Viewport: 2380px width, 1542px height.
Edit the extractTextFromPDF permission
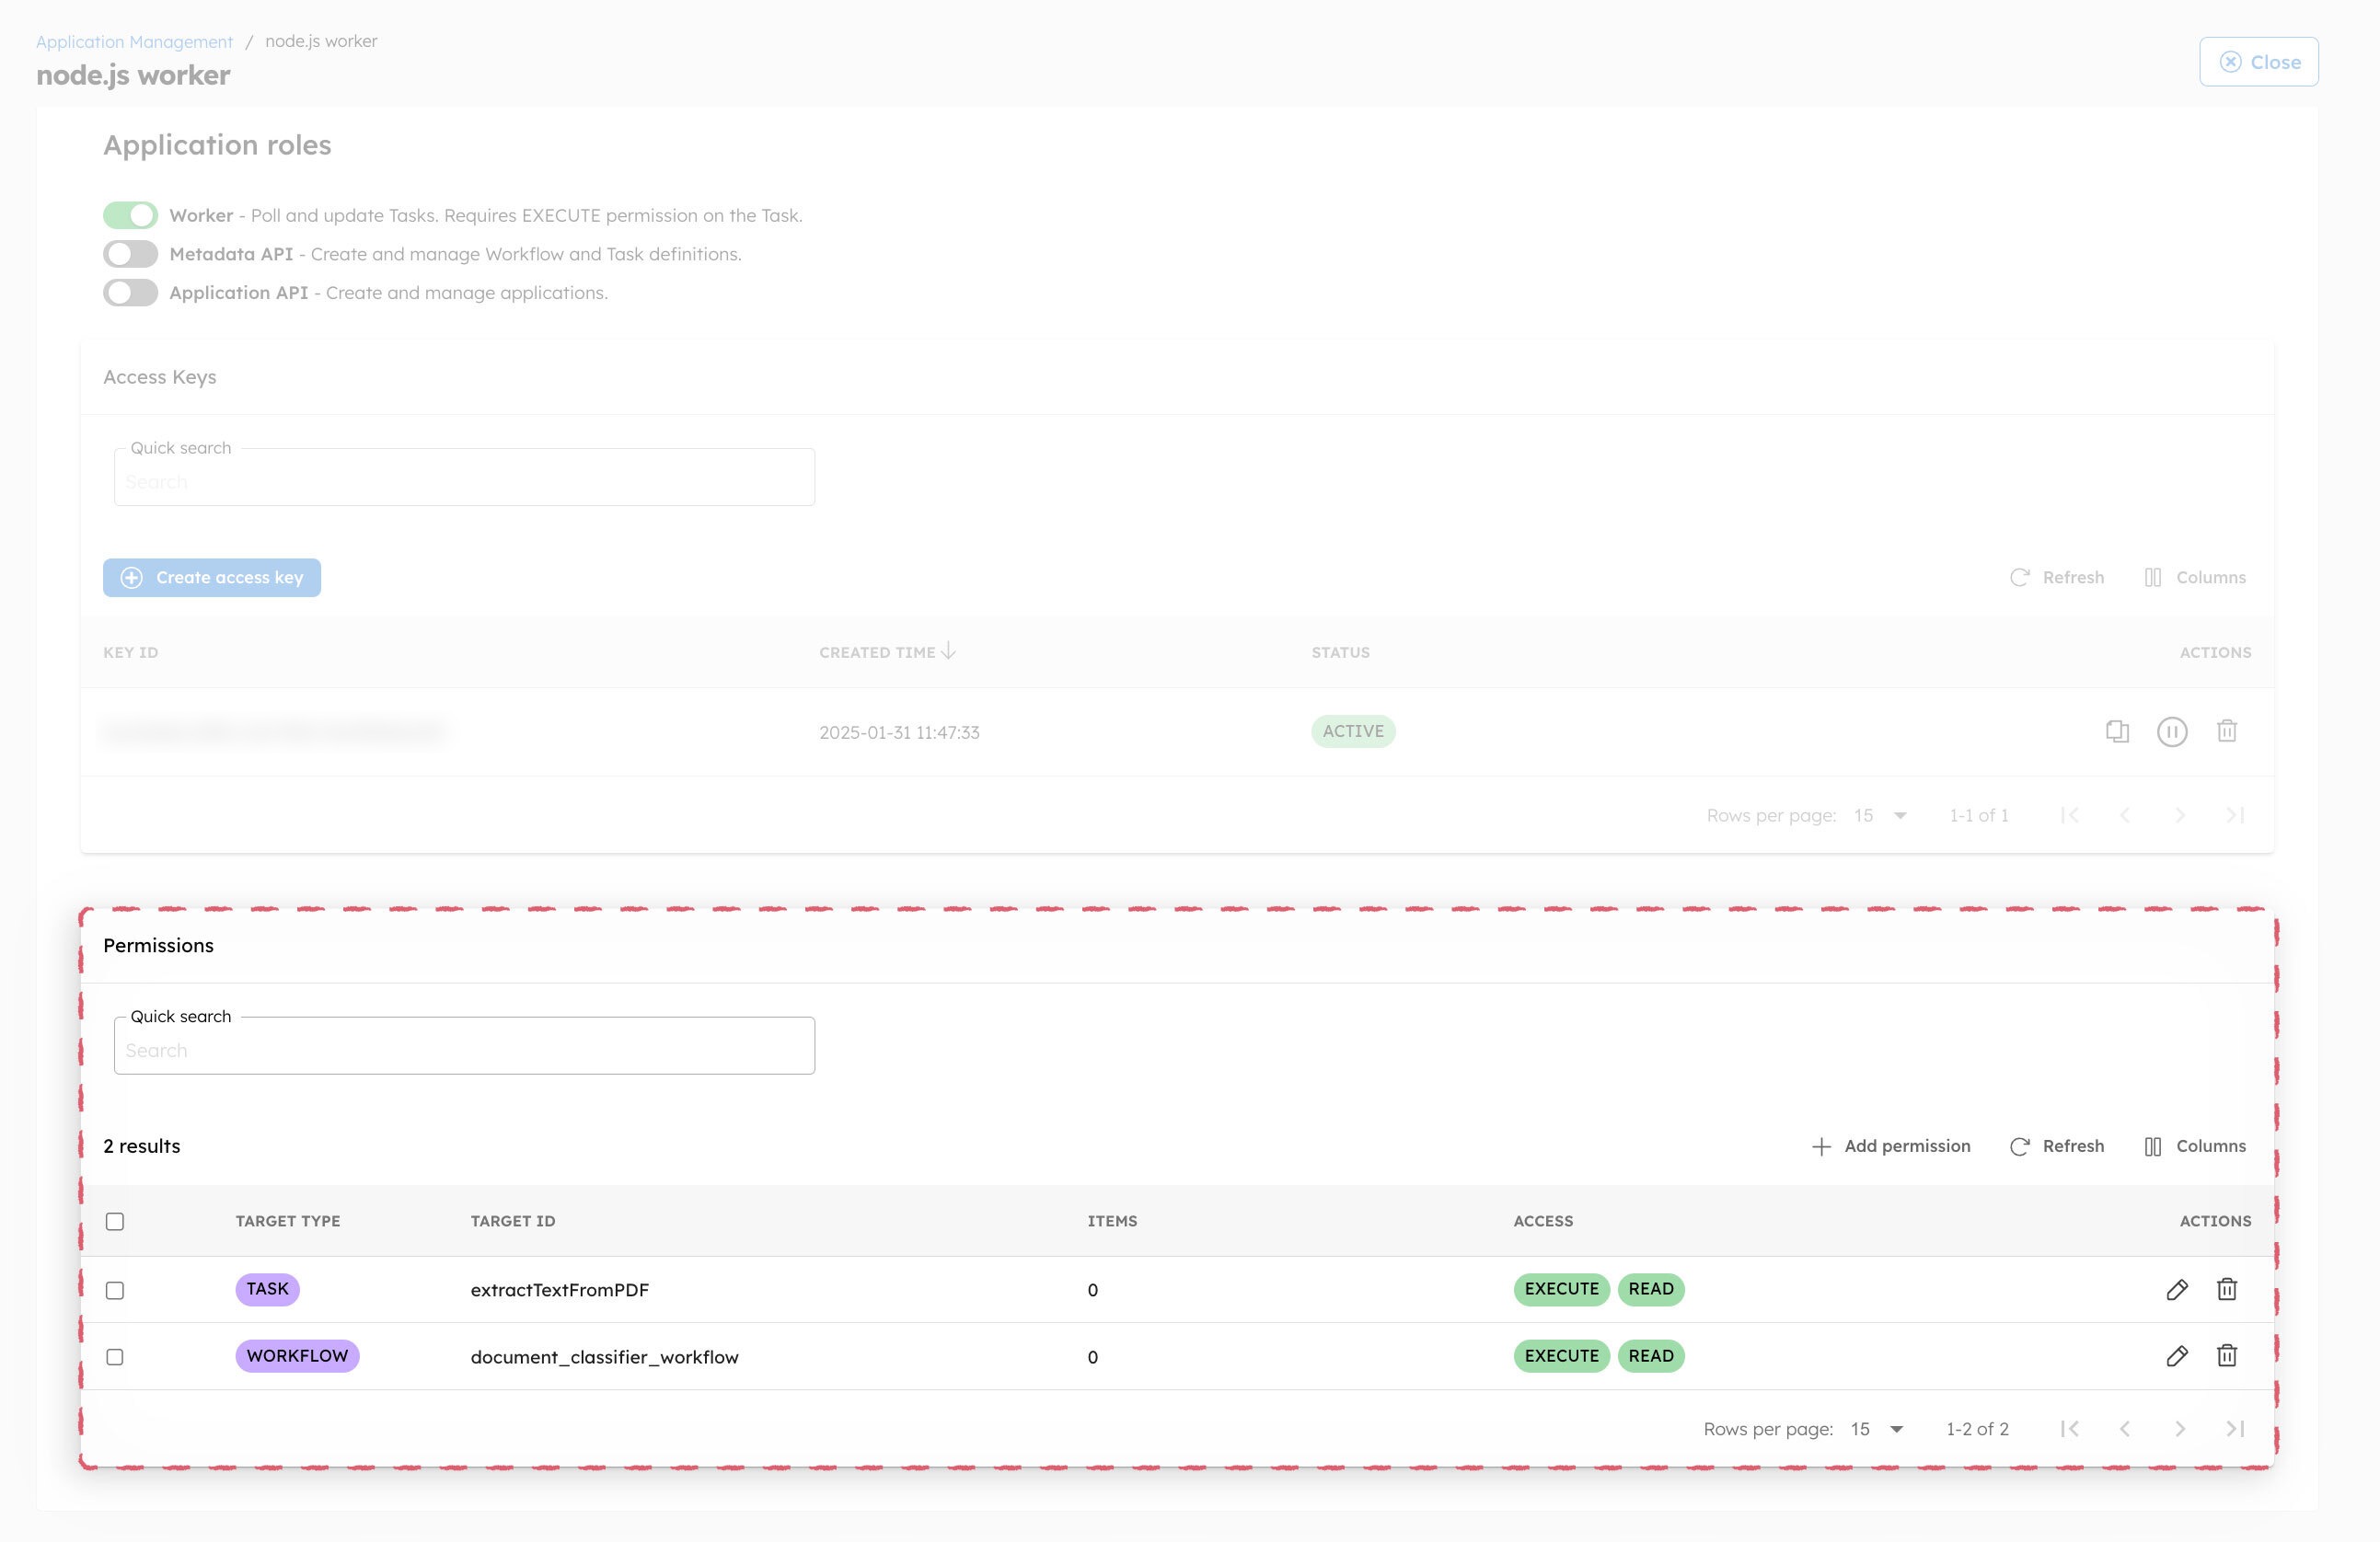point(2178,1290)
